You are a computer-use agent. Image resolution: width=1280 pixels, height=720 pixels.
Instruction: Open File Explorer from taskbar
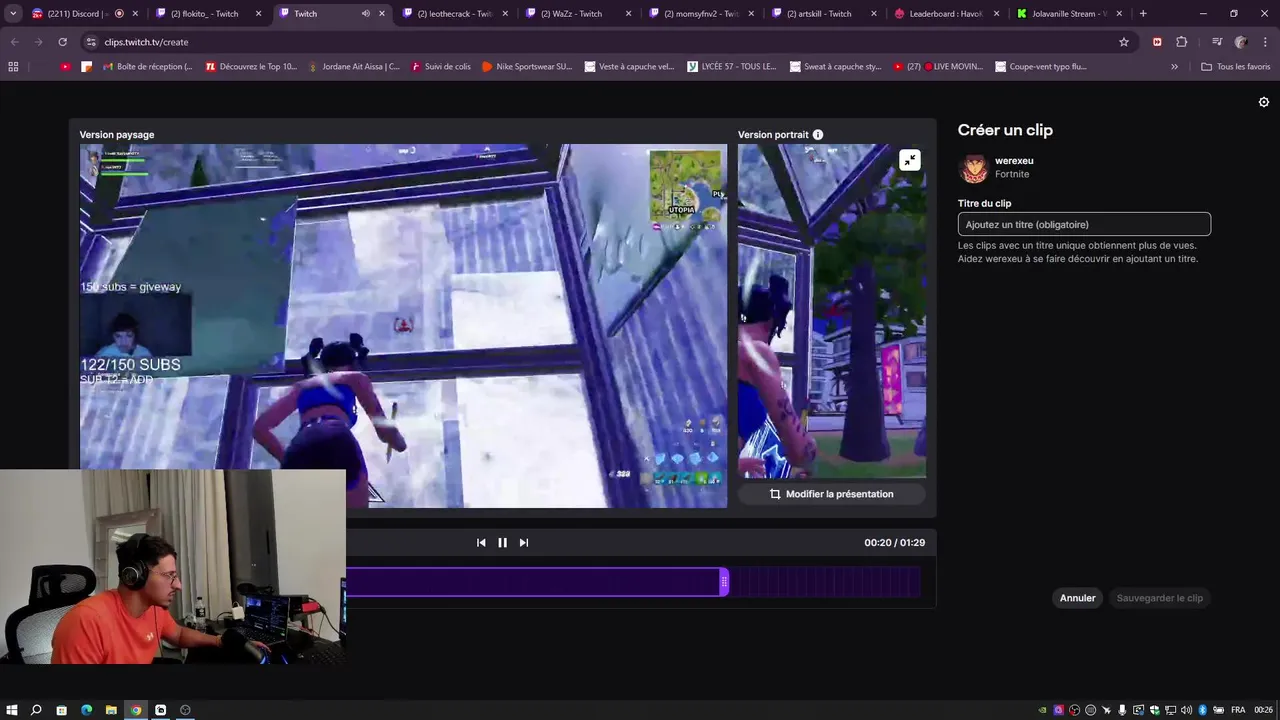(111, 710)
